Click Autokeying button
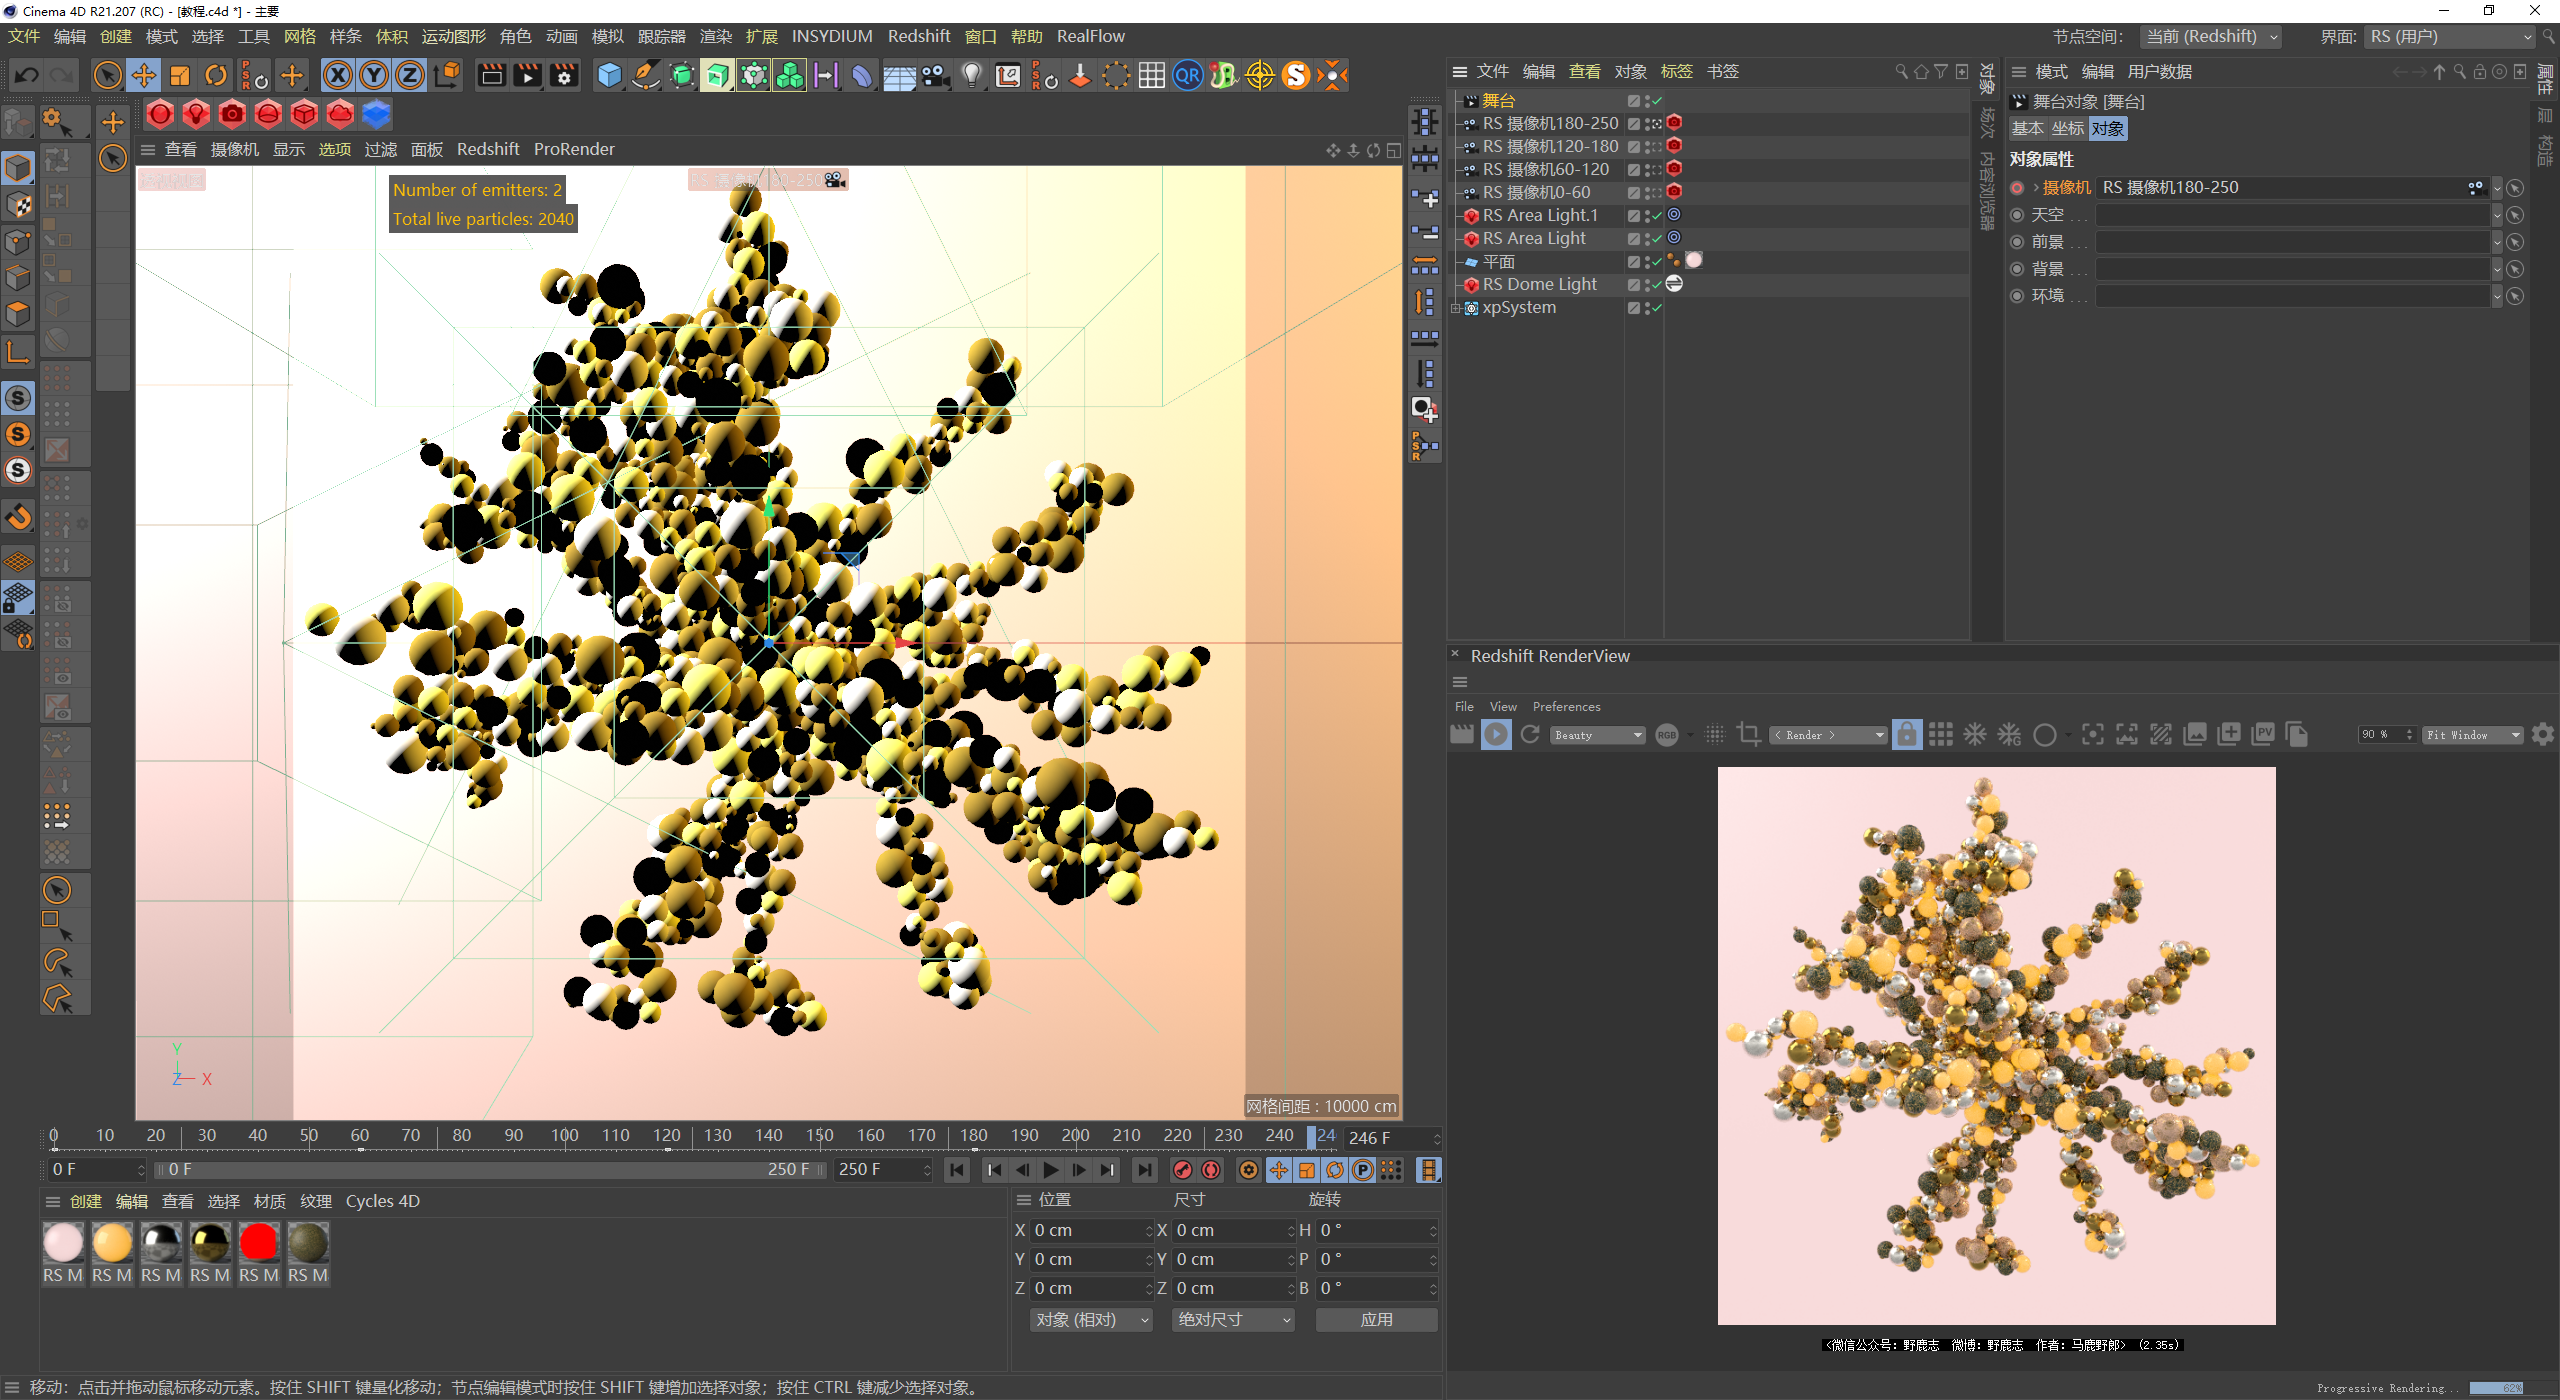Viewport: 2560px width, 1400px height. click(1211, 1170)
